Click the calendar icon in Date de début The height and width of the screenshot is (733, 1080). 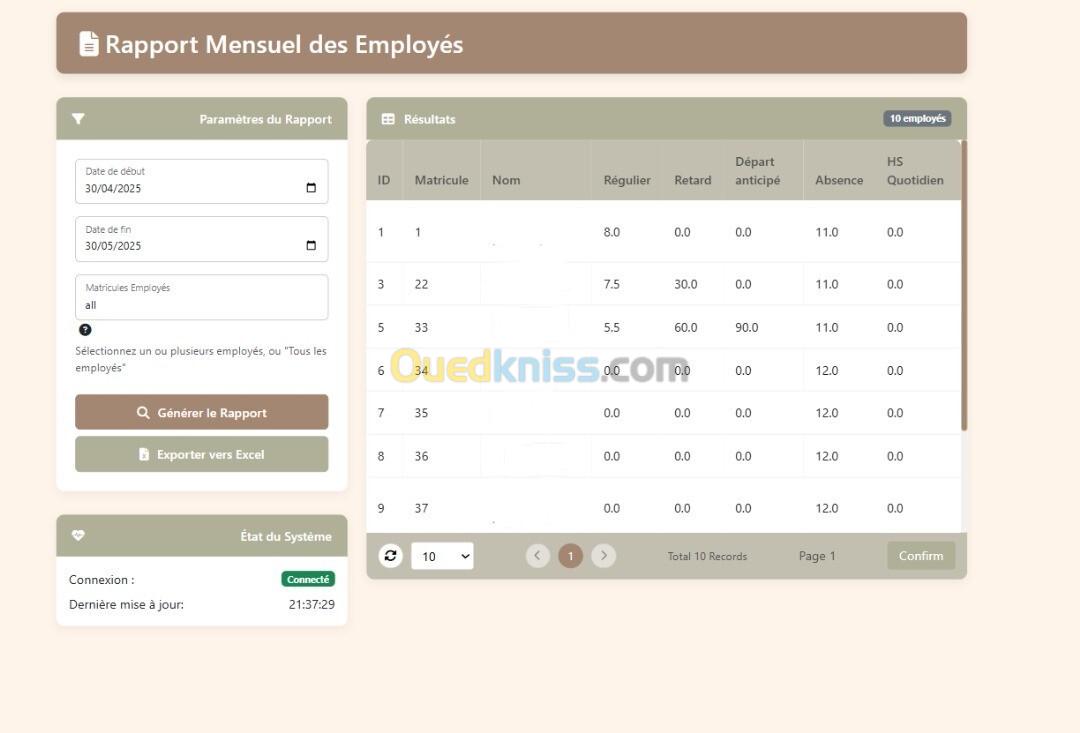tap(311, 188)
